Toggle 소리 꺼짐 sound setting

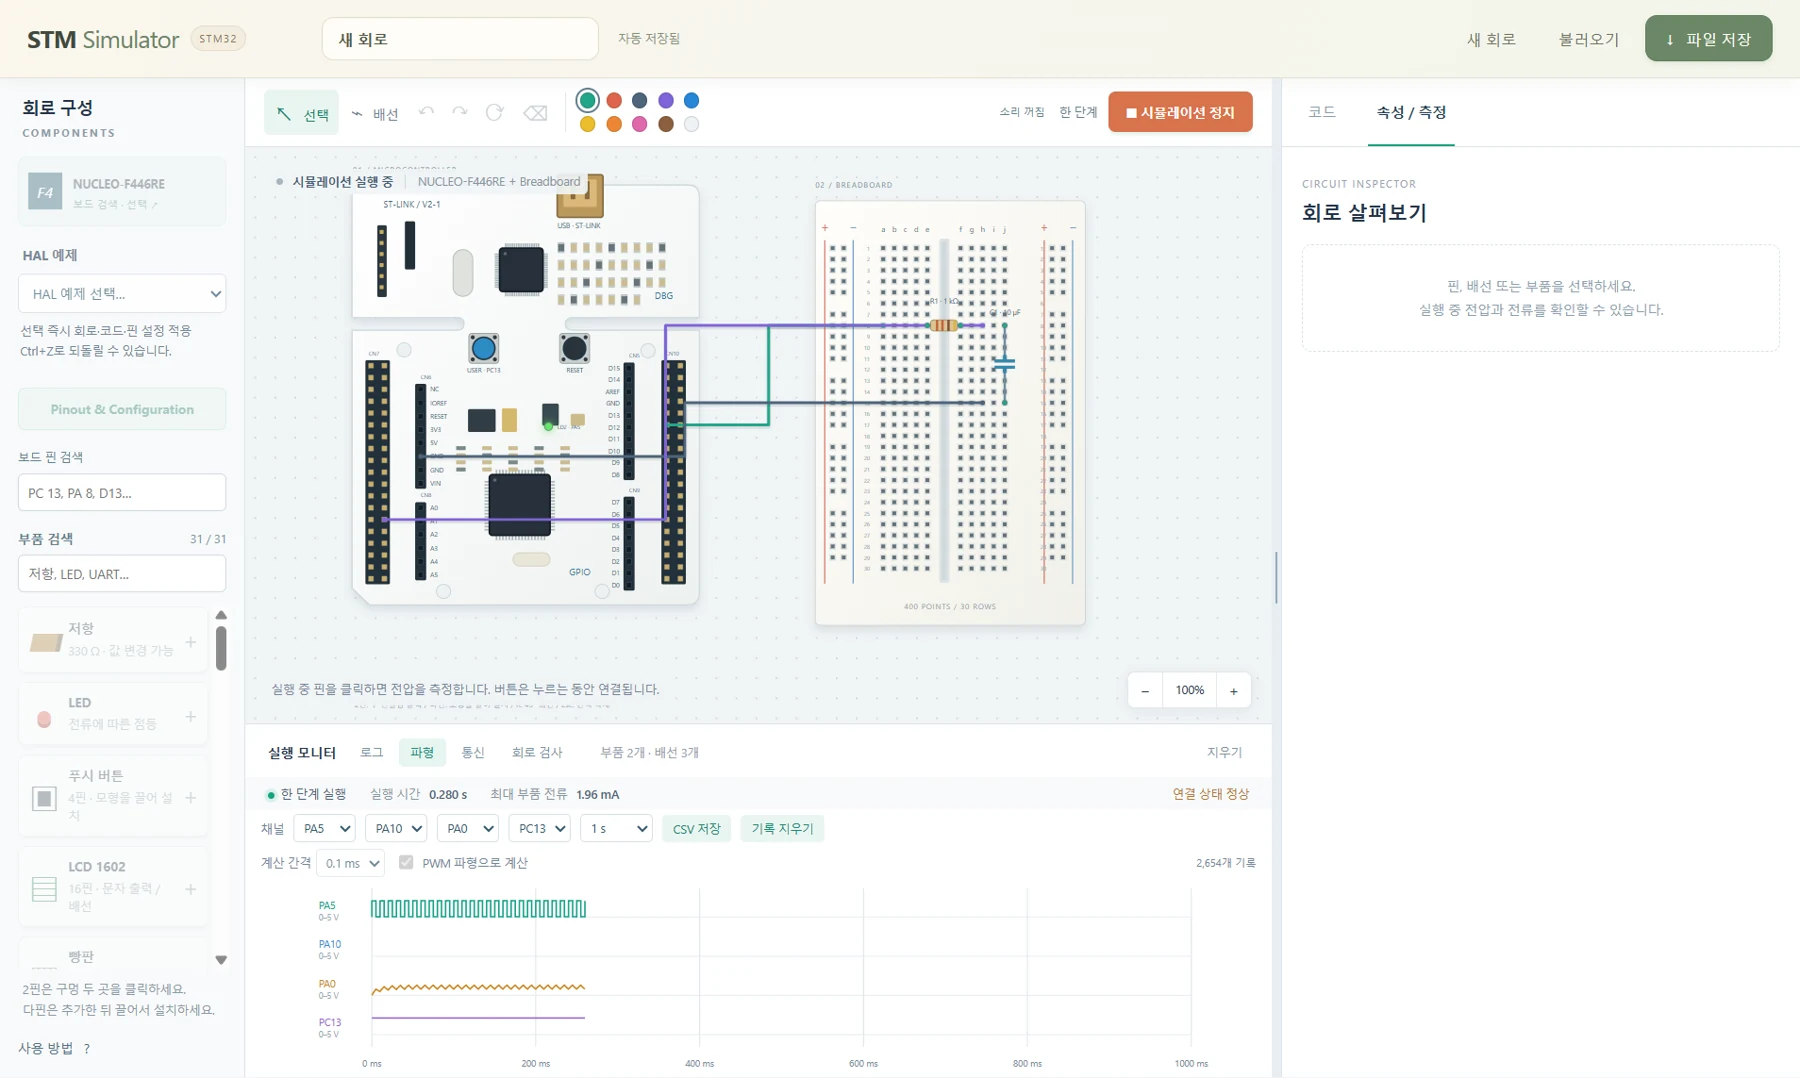[x=1021, y=112]
